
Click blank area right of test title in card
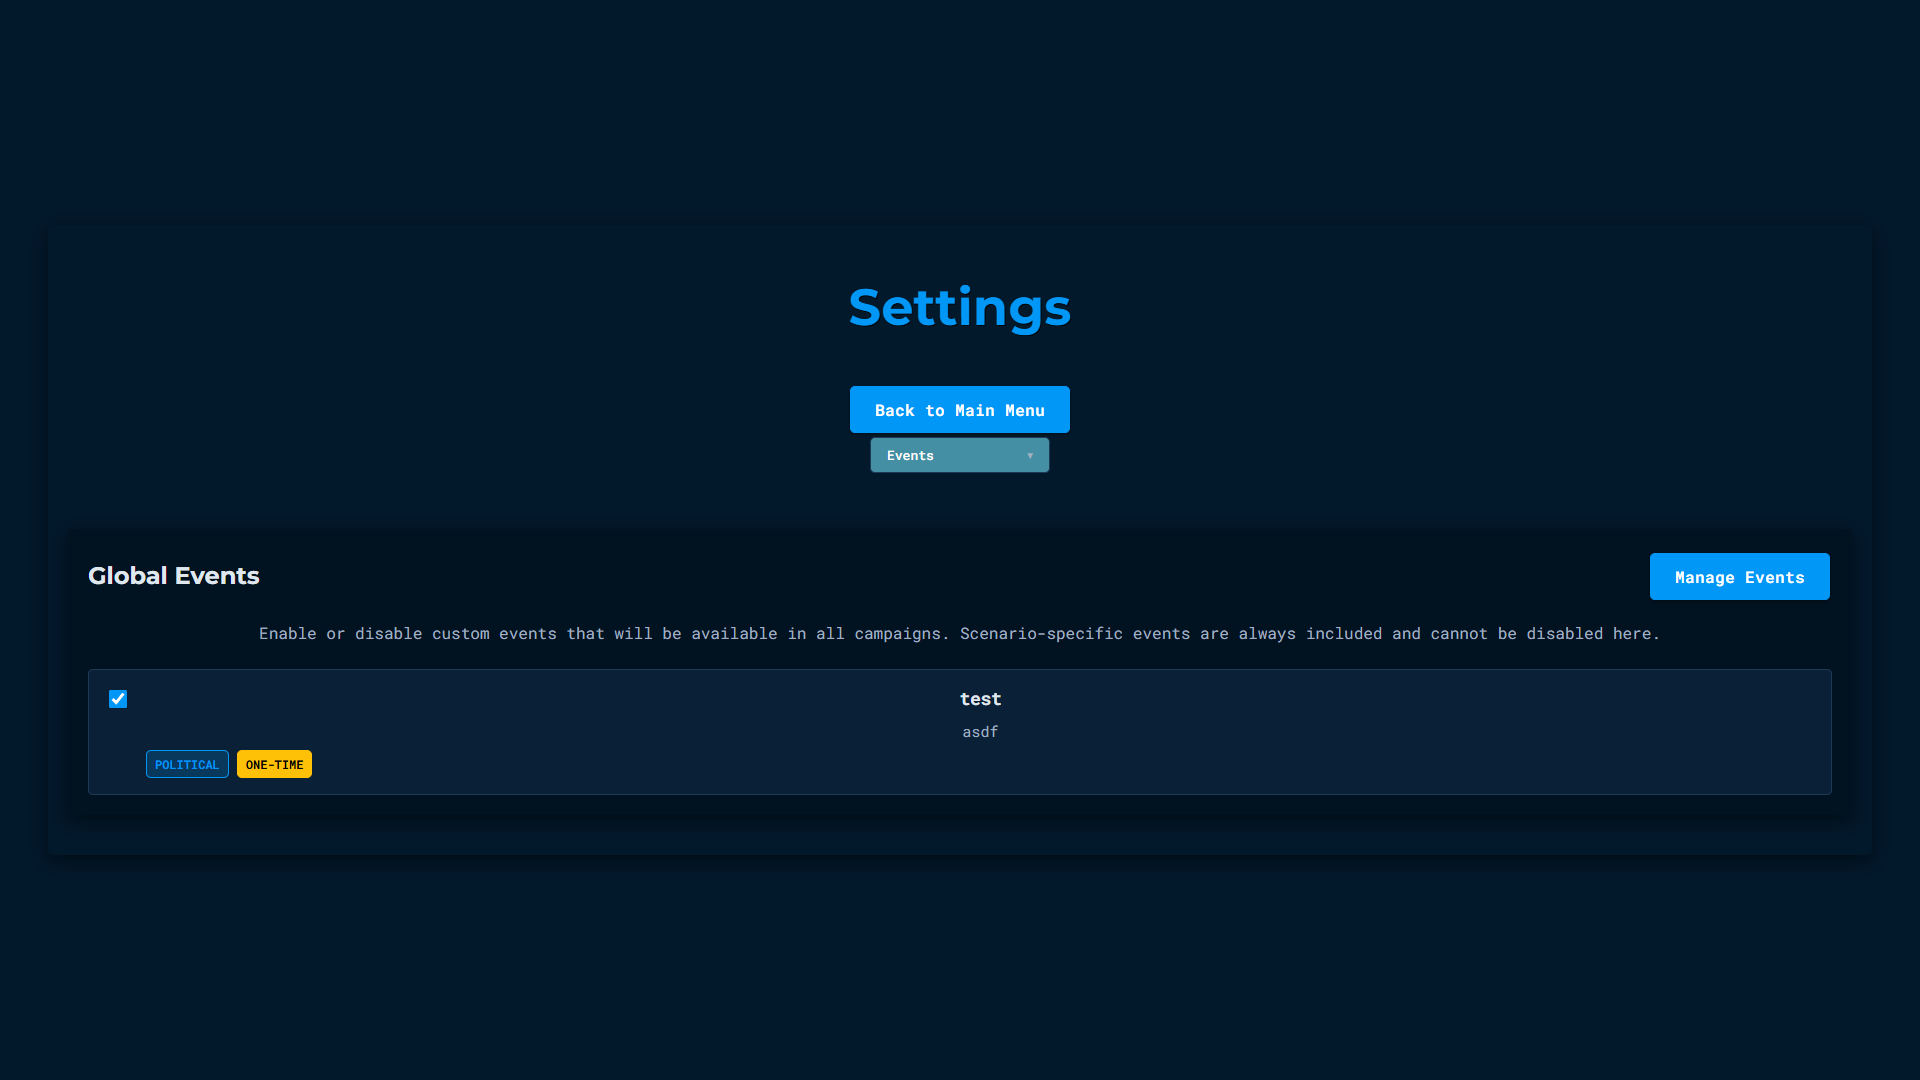pos(1400,699)
